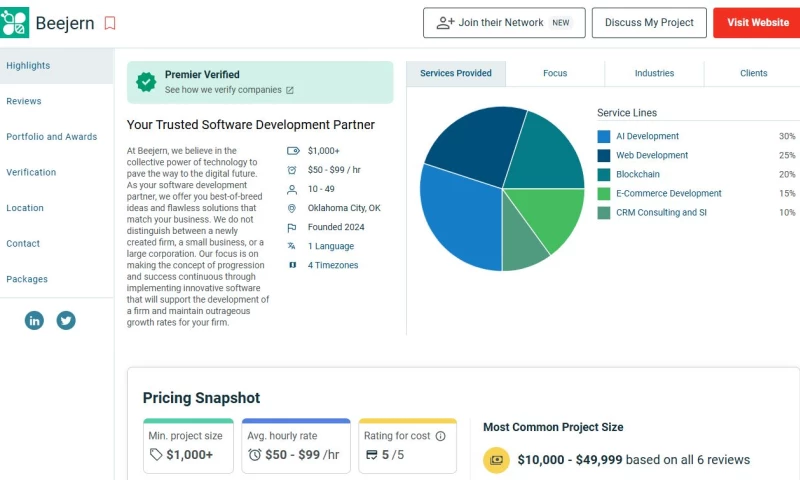Switch to the Industries tab

click(x=654, y=73)
